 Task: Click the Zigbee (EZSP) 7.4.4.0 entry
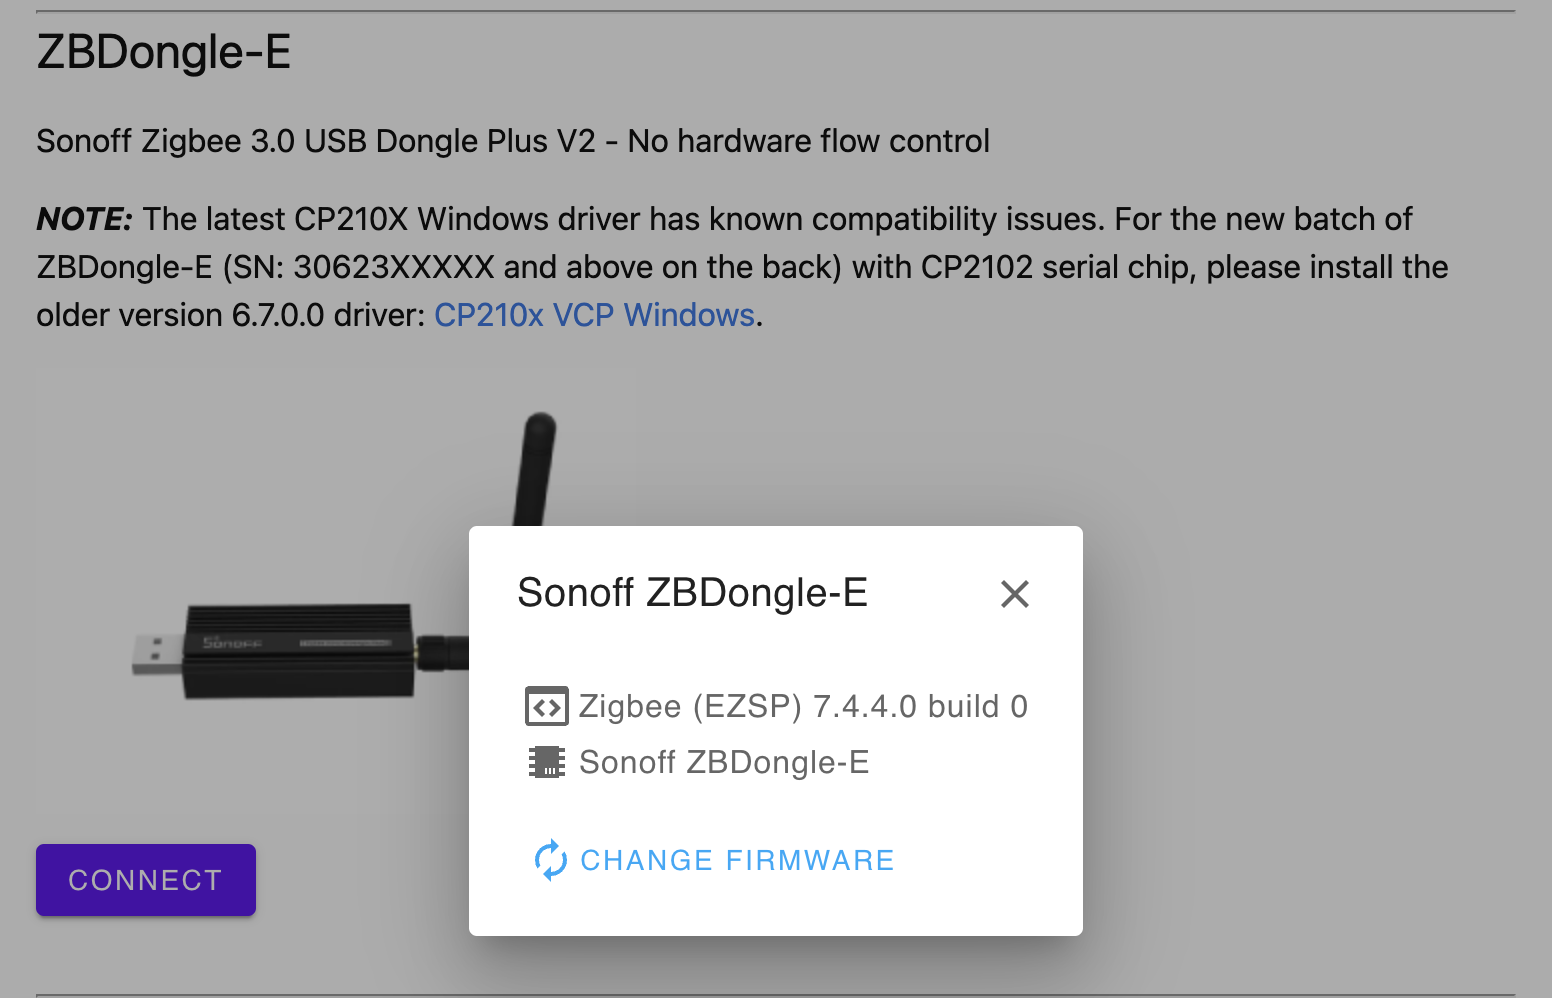[802, 706]
